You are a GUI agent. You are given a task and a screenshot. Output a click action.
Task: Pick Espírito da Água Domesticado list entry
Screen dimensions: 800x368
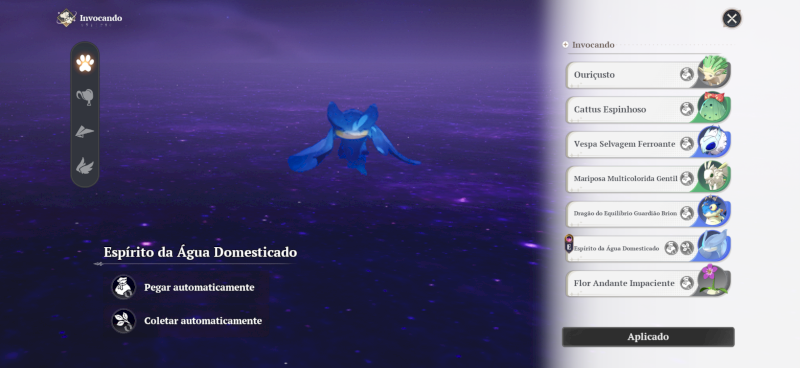[x=648, y=248]
